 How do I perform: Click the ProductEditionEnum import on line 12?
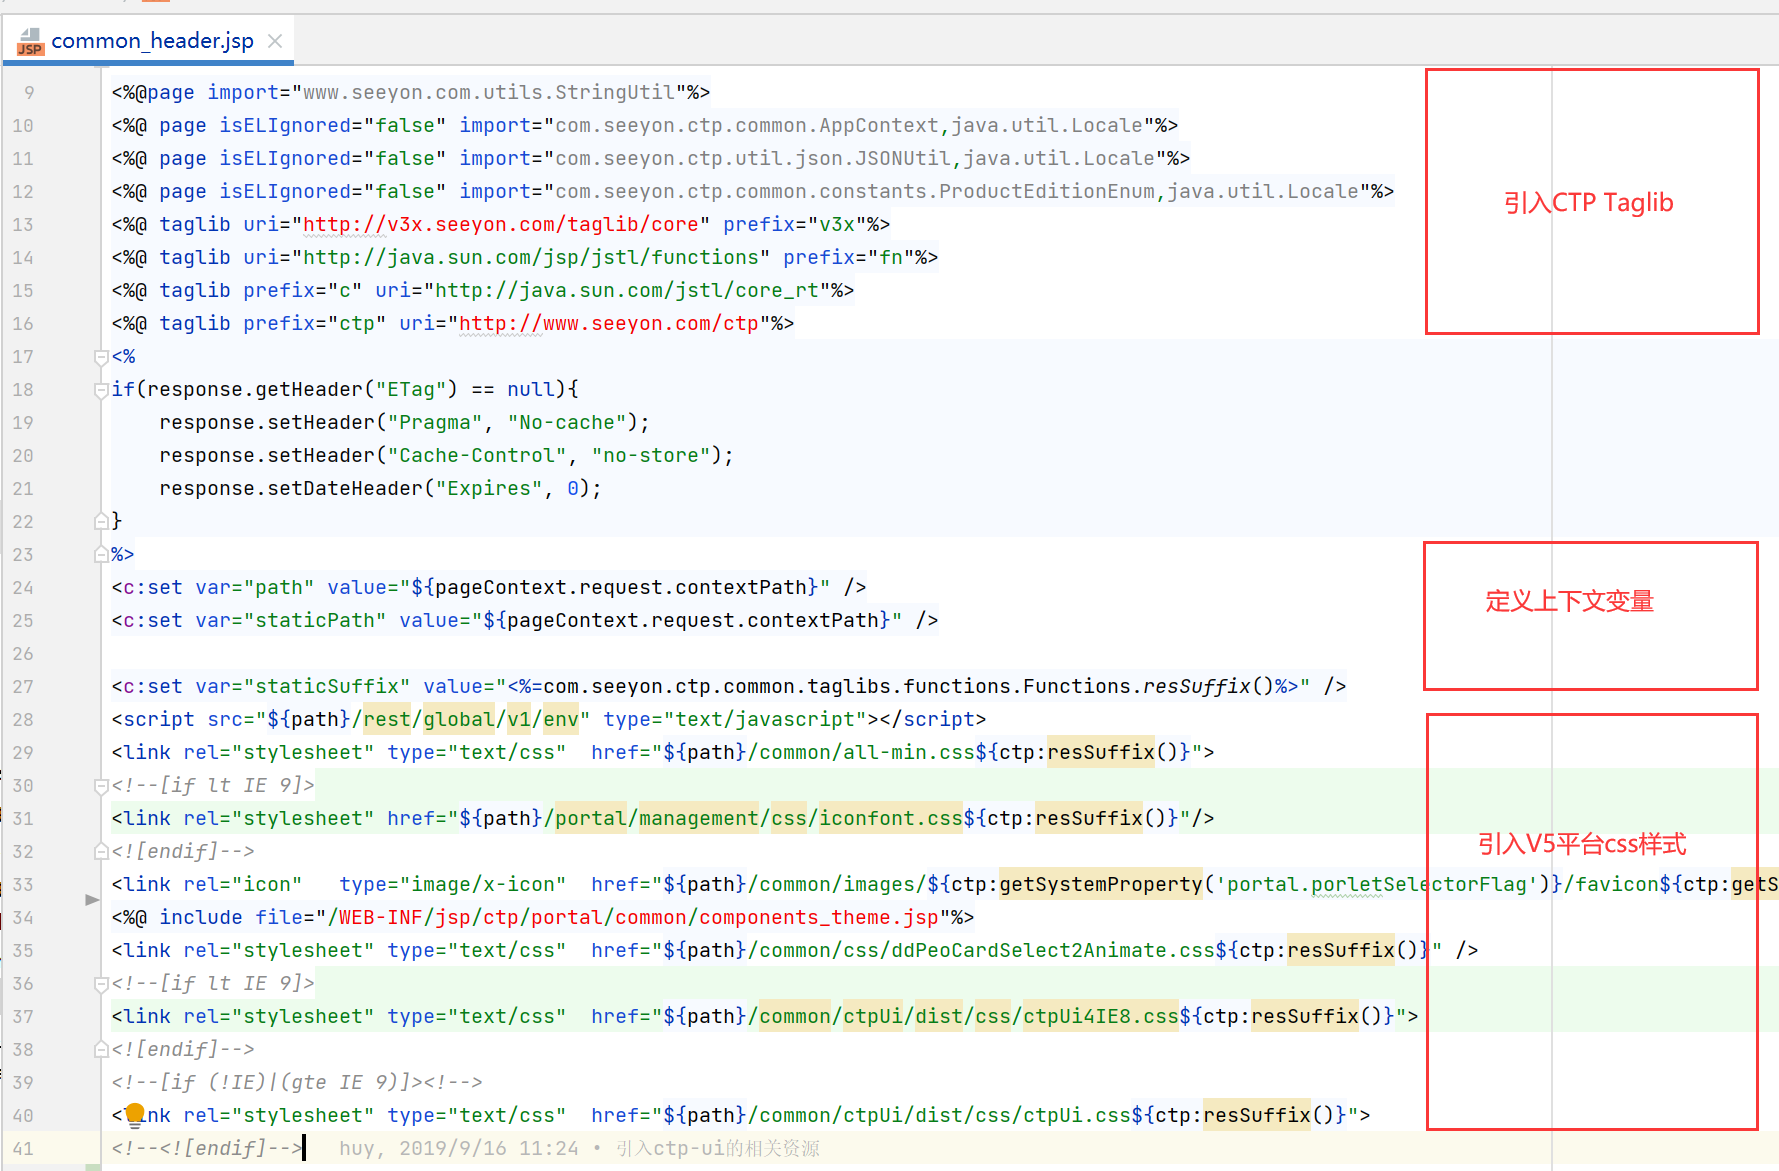pos(855,192)
